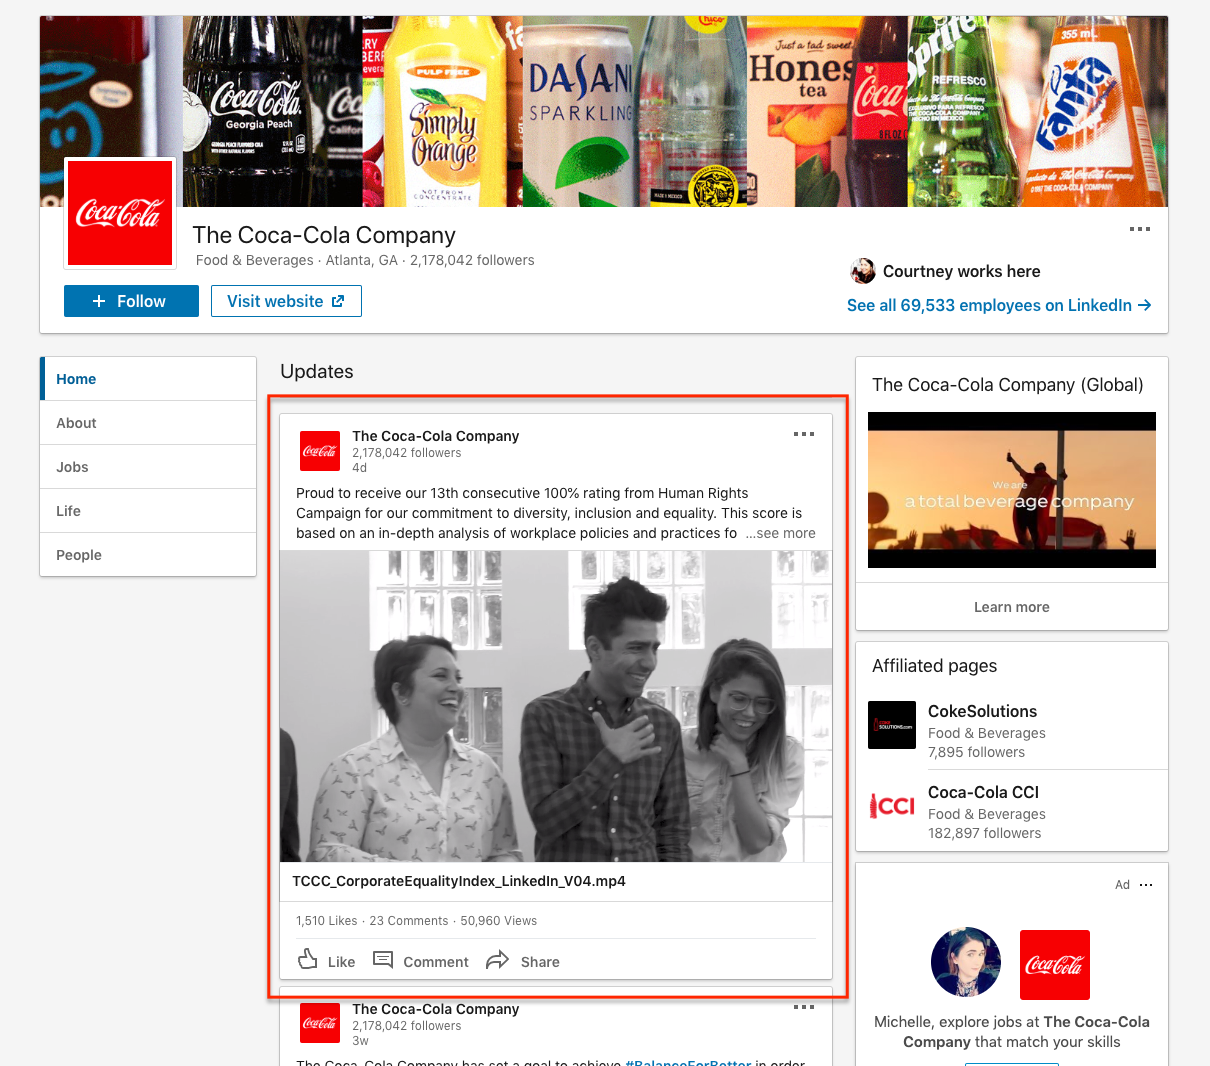
Task: Click 'The Coca-Cola Company' page title
Action: 324,235
